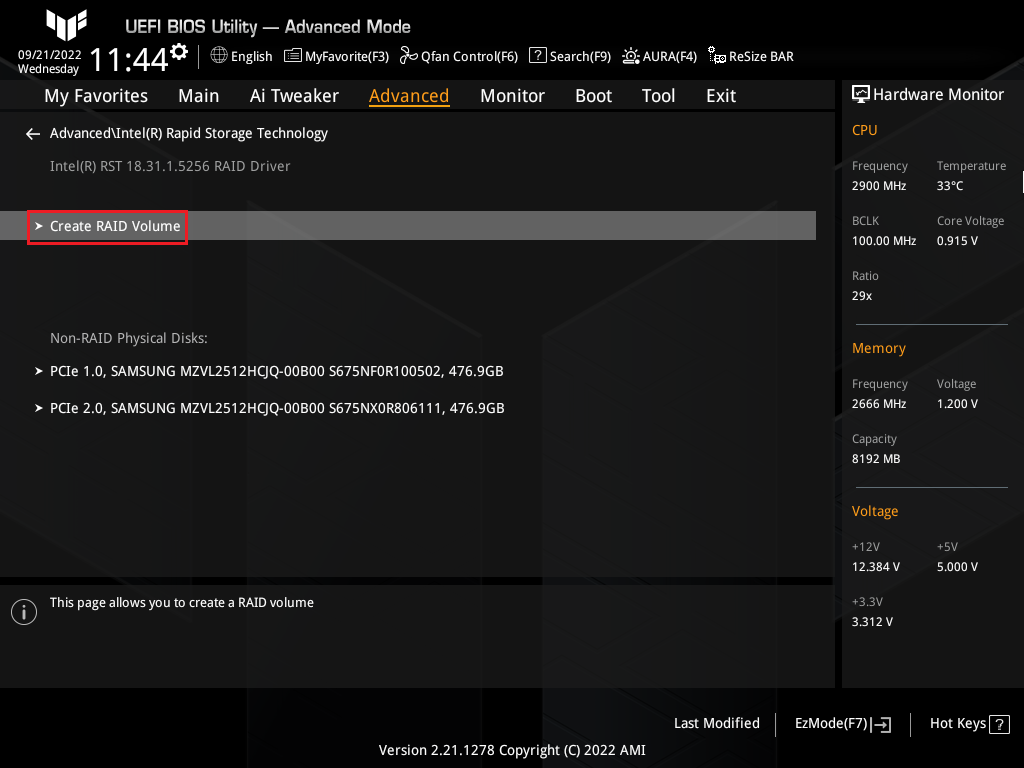Click the memory voltage 1.200 V value
Image resolution: width=1024 pixels, height=768 pixels.
pyautogui.click(x=957, y=404)
